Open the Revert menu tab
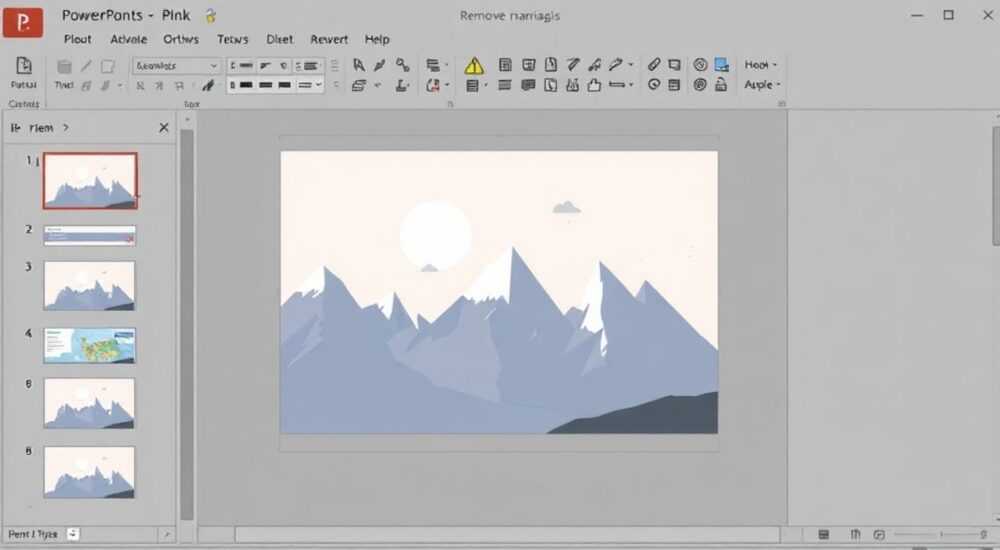The image size is (1000, 550). 329,39
